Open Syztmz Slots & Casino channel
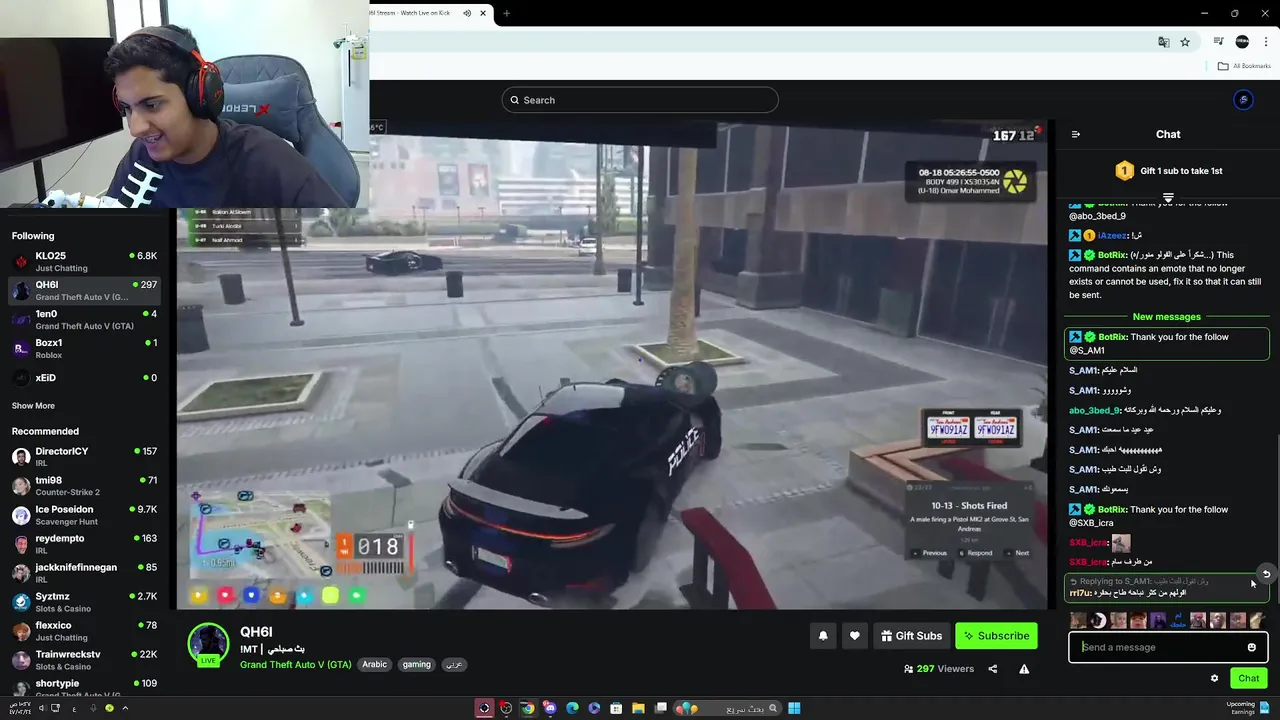The height and width of the screenshot is (720, 1280). point(84,602)
